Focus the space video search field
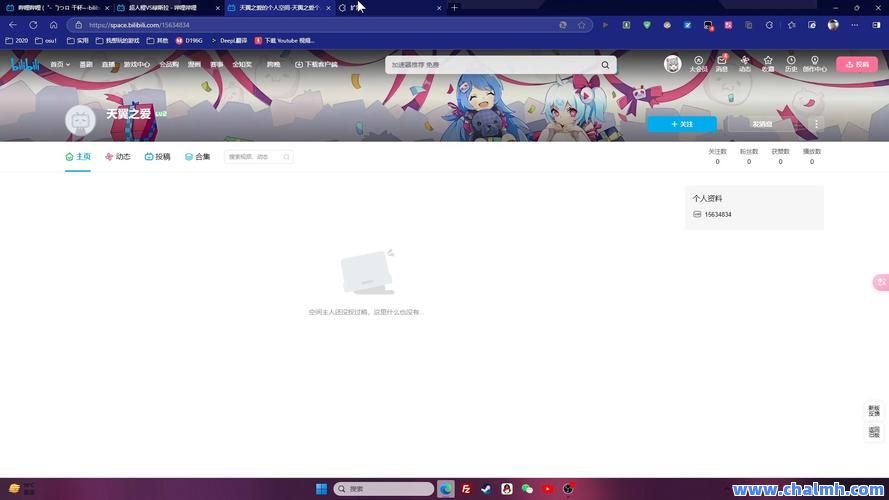The width and height of the screenshot is (889, 500). tap(259, 156)
